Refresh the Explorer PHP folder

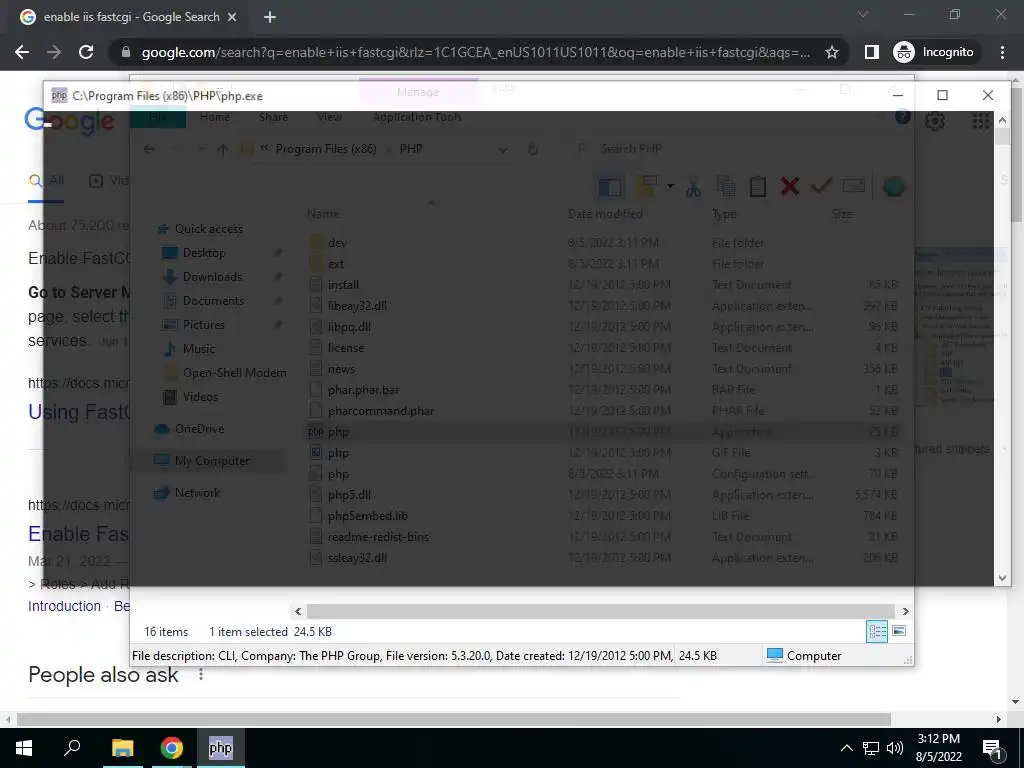click(x=533, y=150)
